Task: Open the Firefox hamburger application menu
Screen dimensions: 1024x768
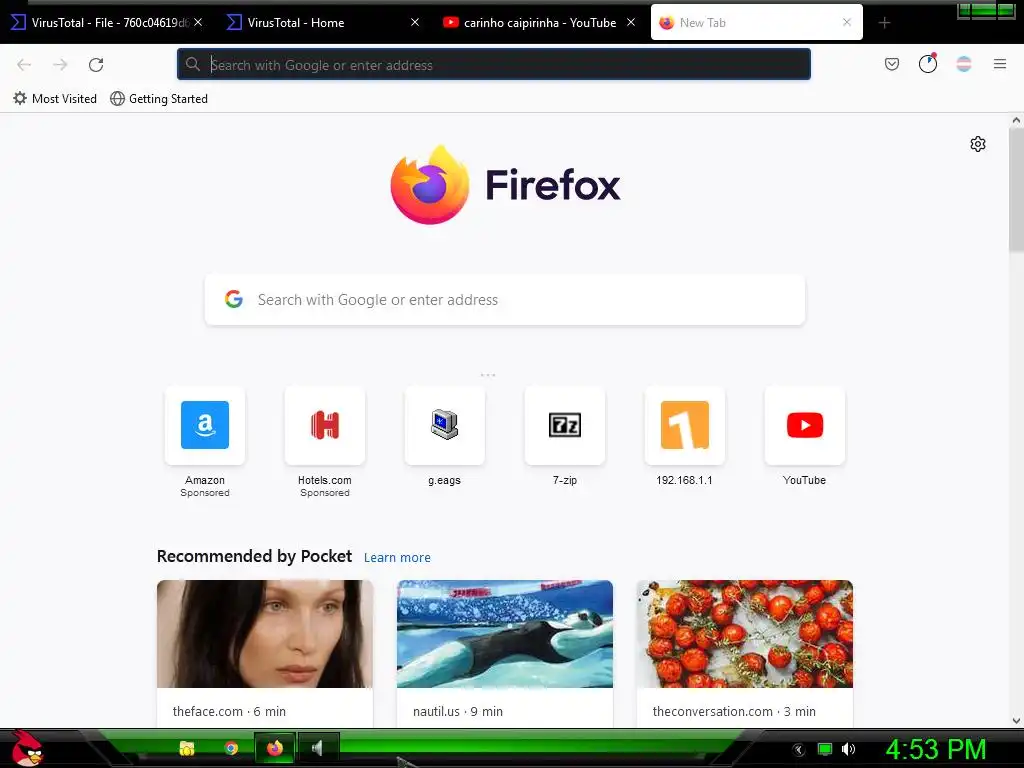Action: coord(999,64)
